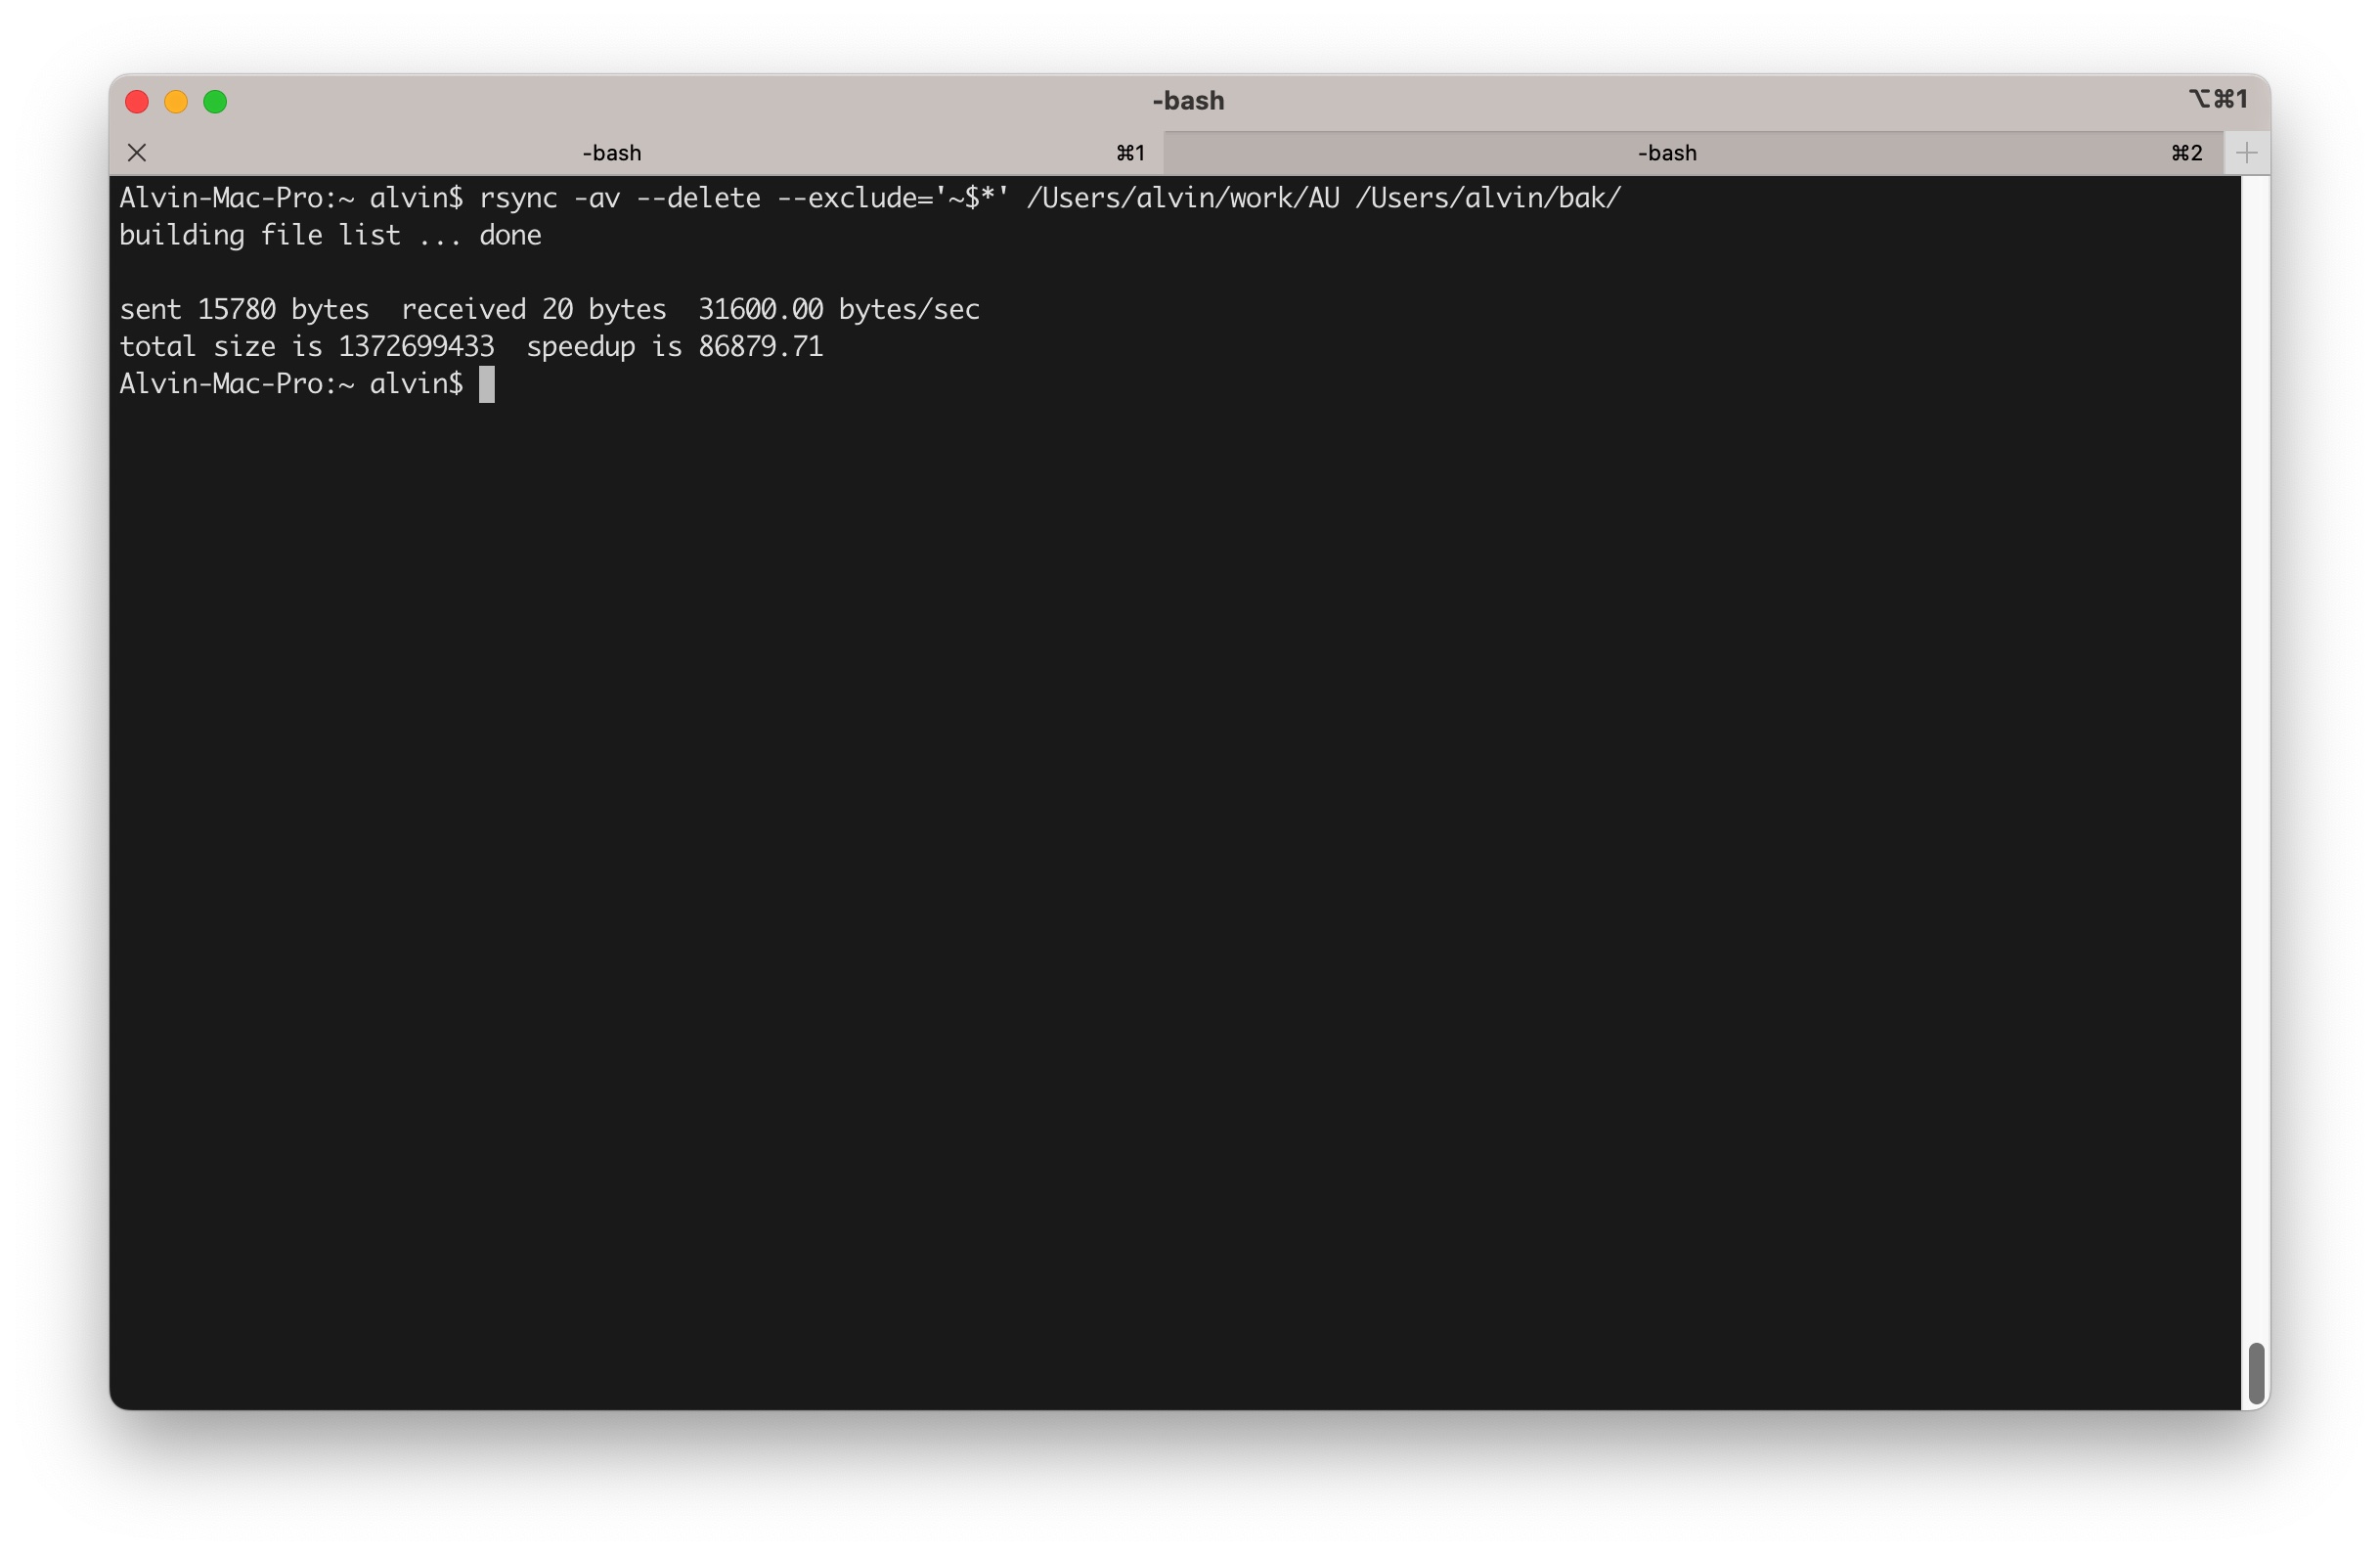Switch to the second -bash tab

1693,153
